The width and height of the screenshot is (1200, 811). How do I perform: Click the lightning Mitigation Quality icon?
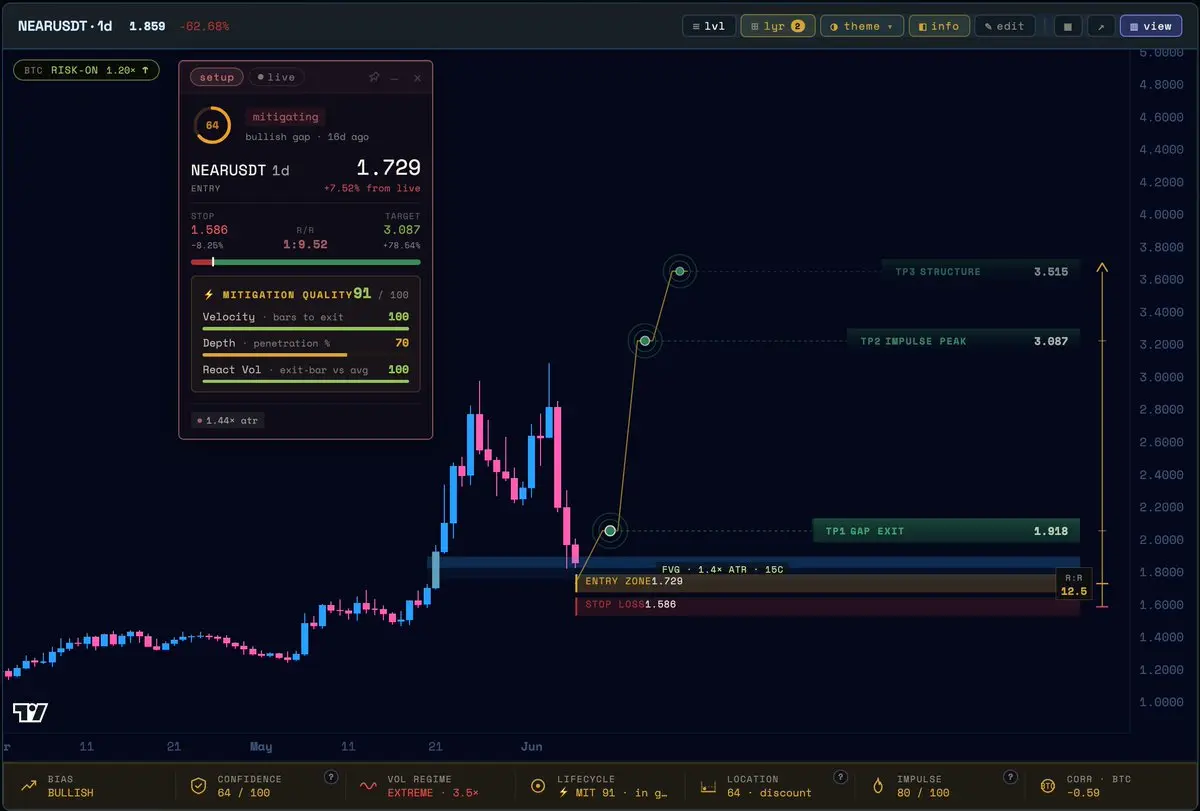coord(209,295)
